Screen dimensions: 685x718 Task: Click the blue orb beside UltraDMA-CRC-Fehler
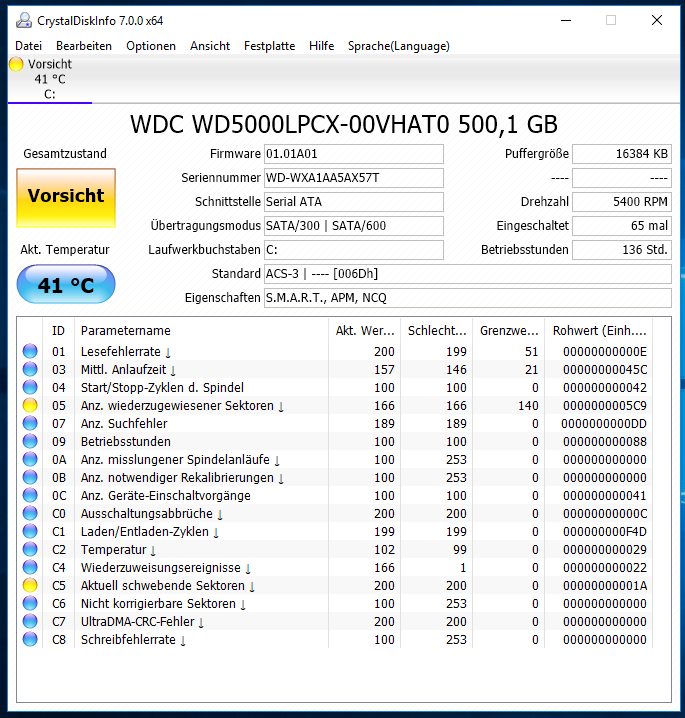[30, 621]
